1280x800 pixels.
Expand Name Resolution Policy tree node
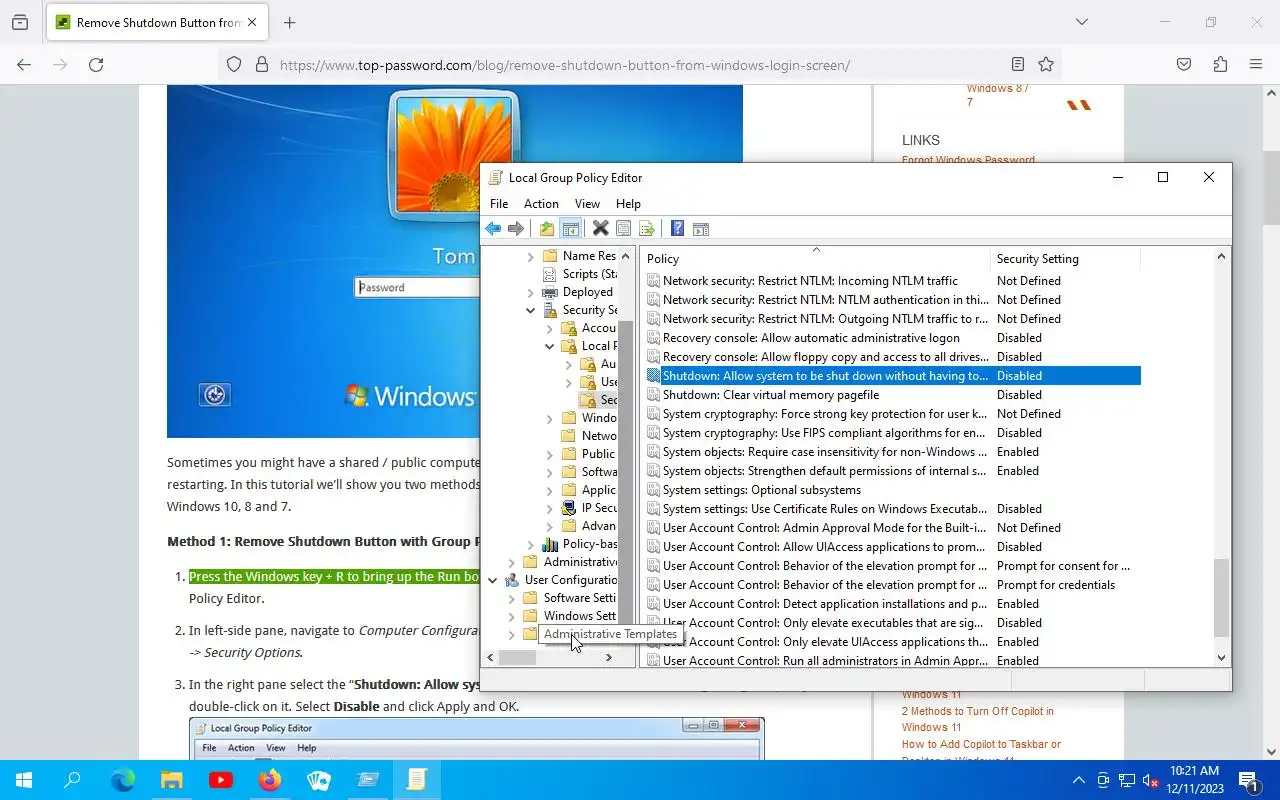coord(530,256)
